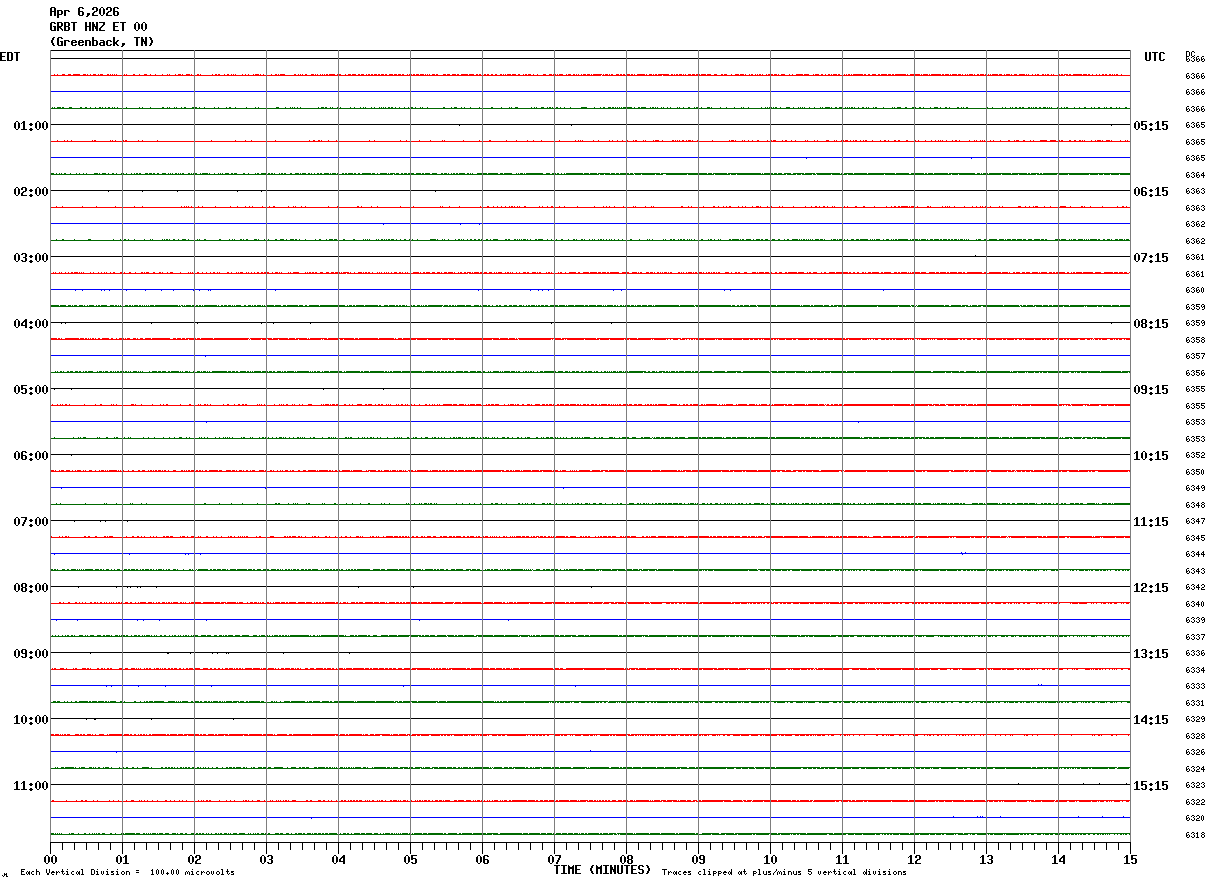This screenshot has width=1210, height=886.
Task: Select minute tick label '08' on time axis
Action: [x=626, y=859]
